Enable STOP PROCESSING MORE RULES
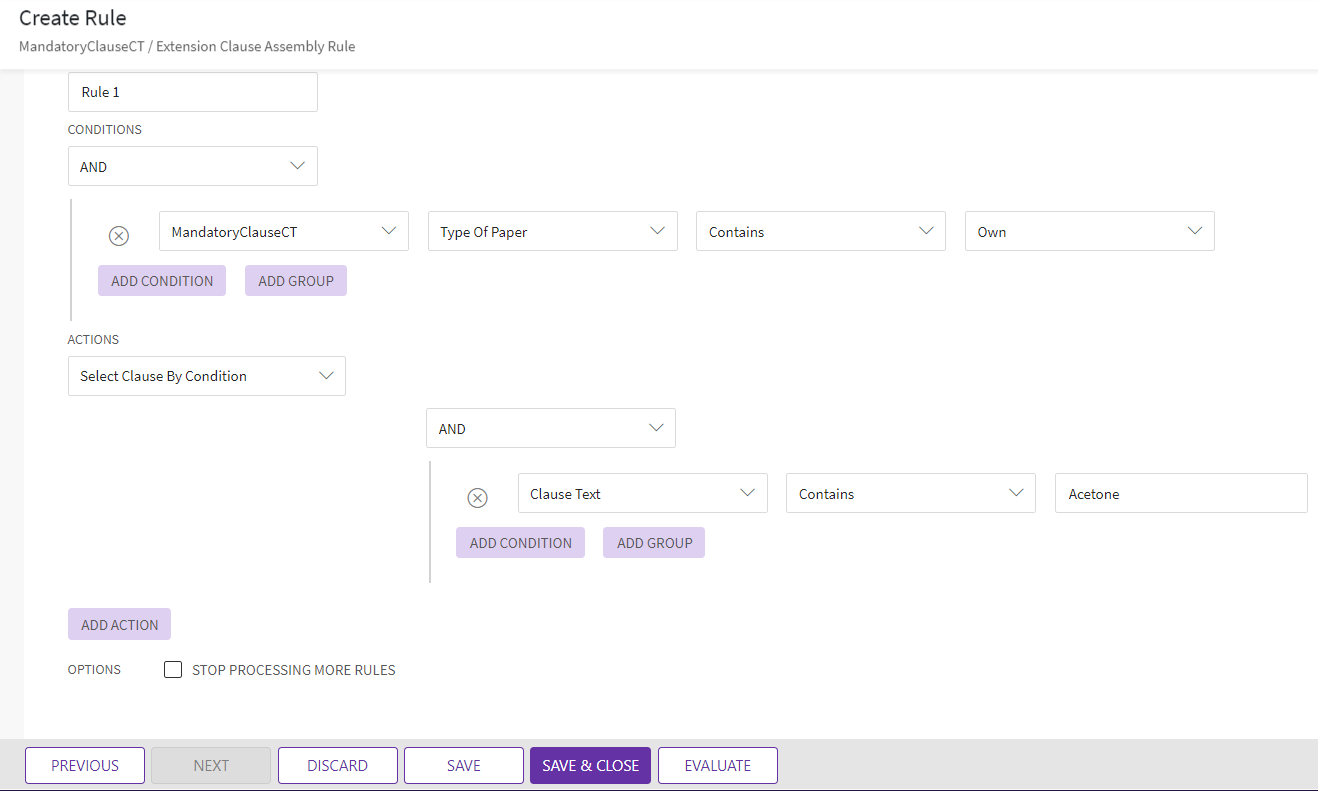 click(172, 669)
